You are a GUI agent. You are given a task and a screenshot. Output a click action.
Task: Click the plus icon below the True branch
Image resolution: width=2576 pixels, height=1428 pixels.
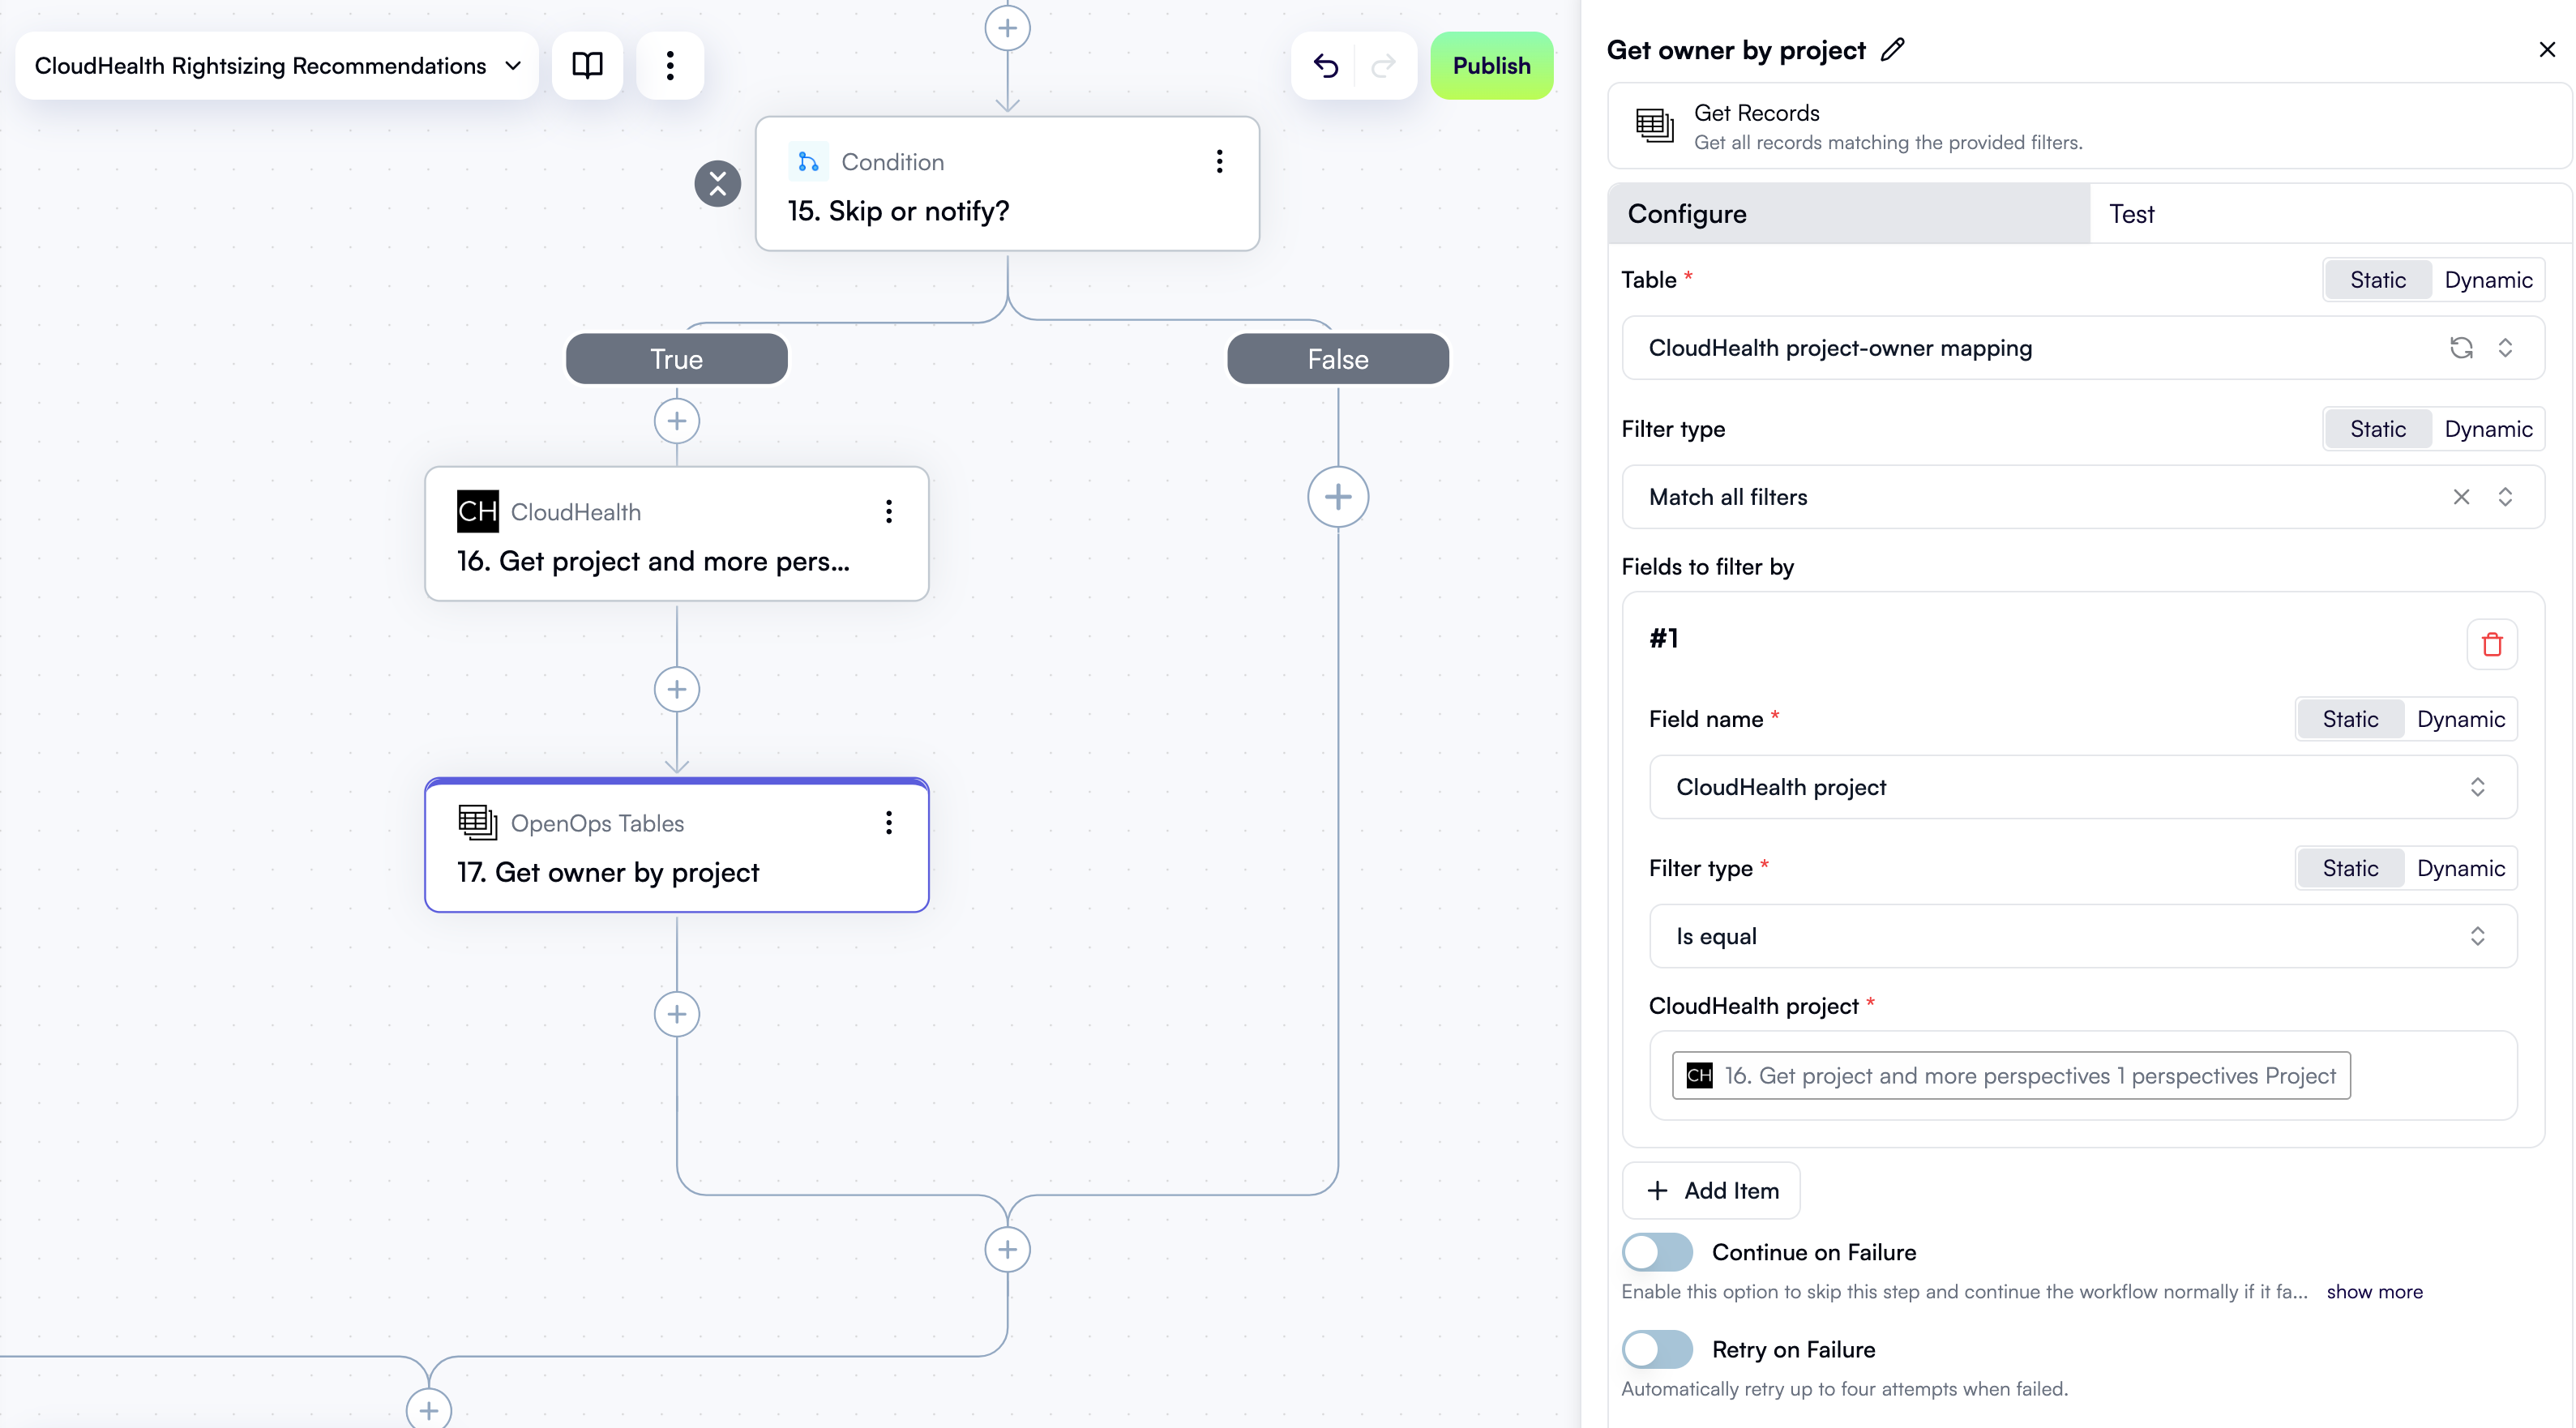(x=676, y=421)
